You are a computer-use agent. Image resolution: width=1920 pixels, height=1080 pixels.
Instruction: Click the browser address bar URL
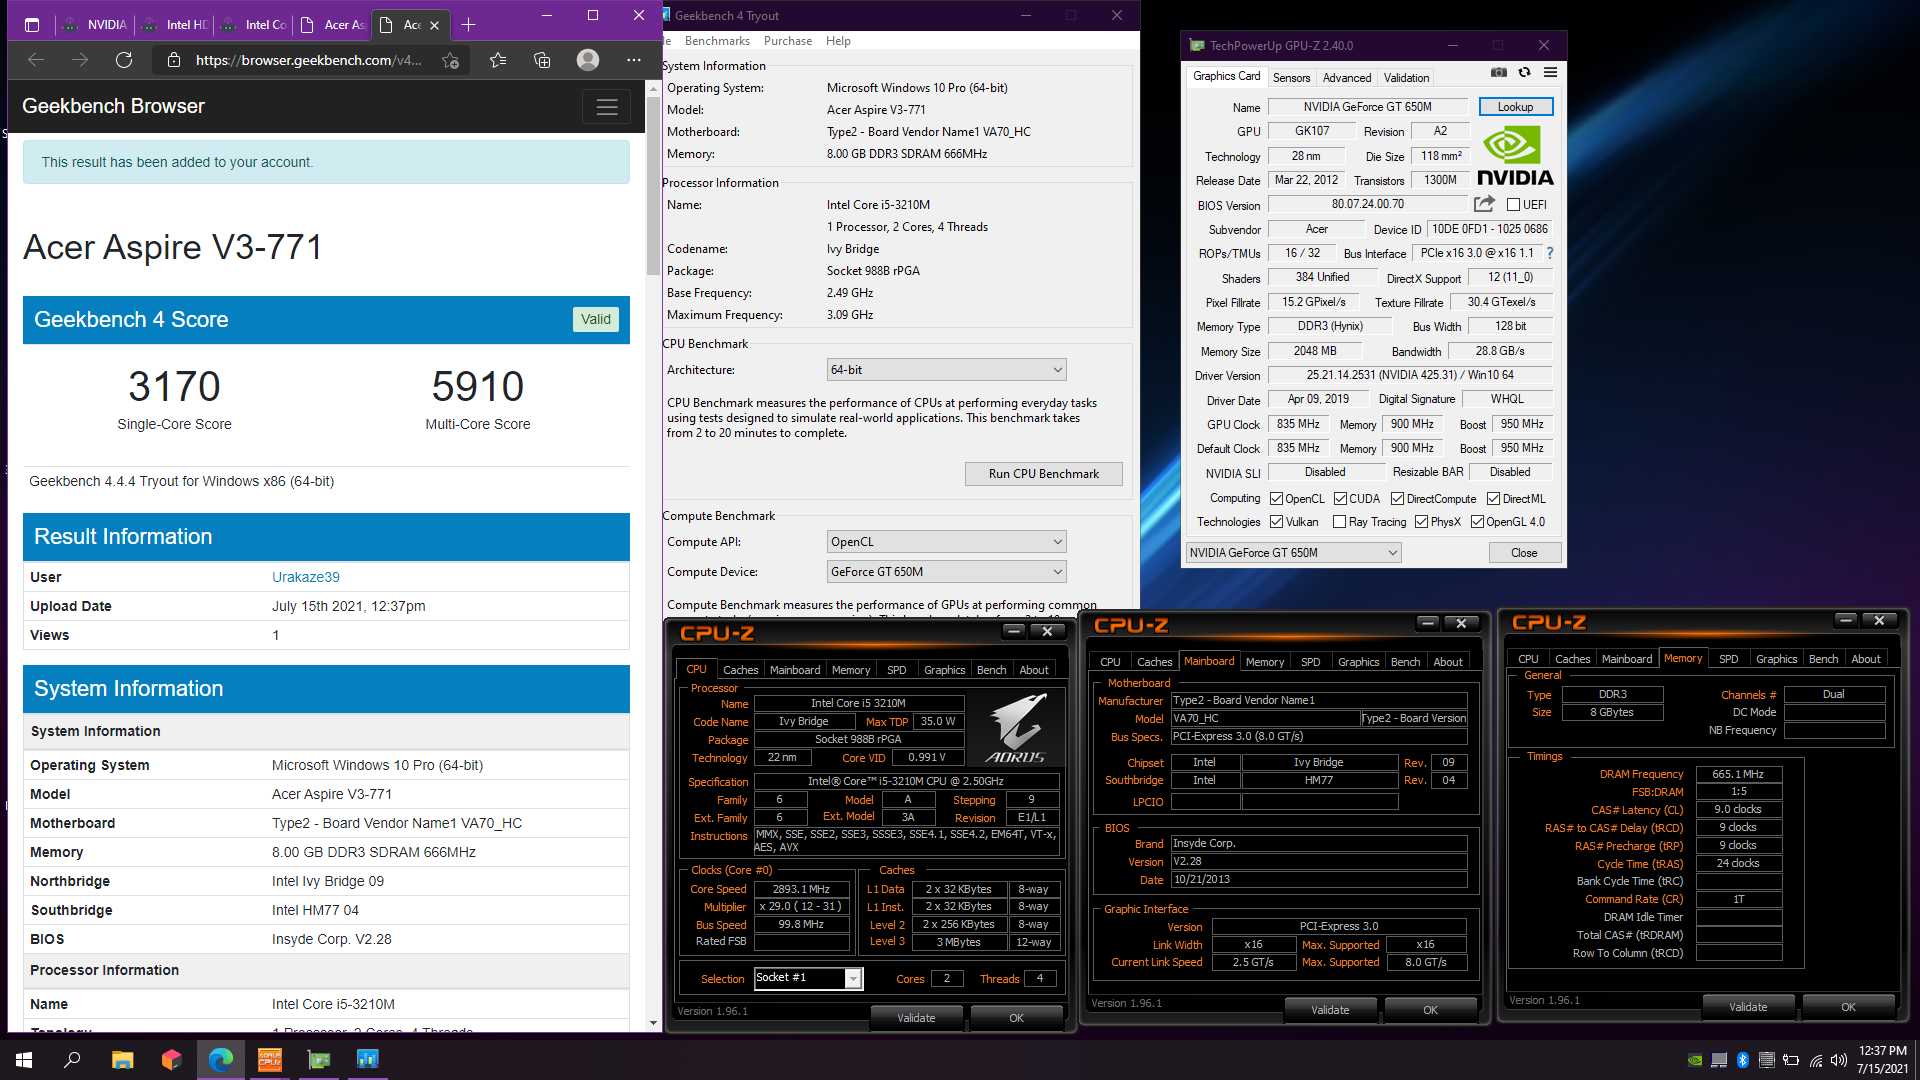click(308, 60)
